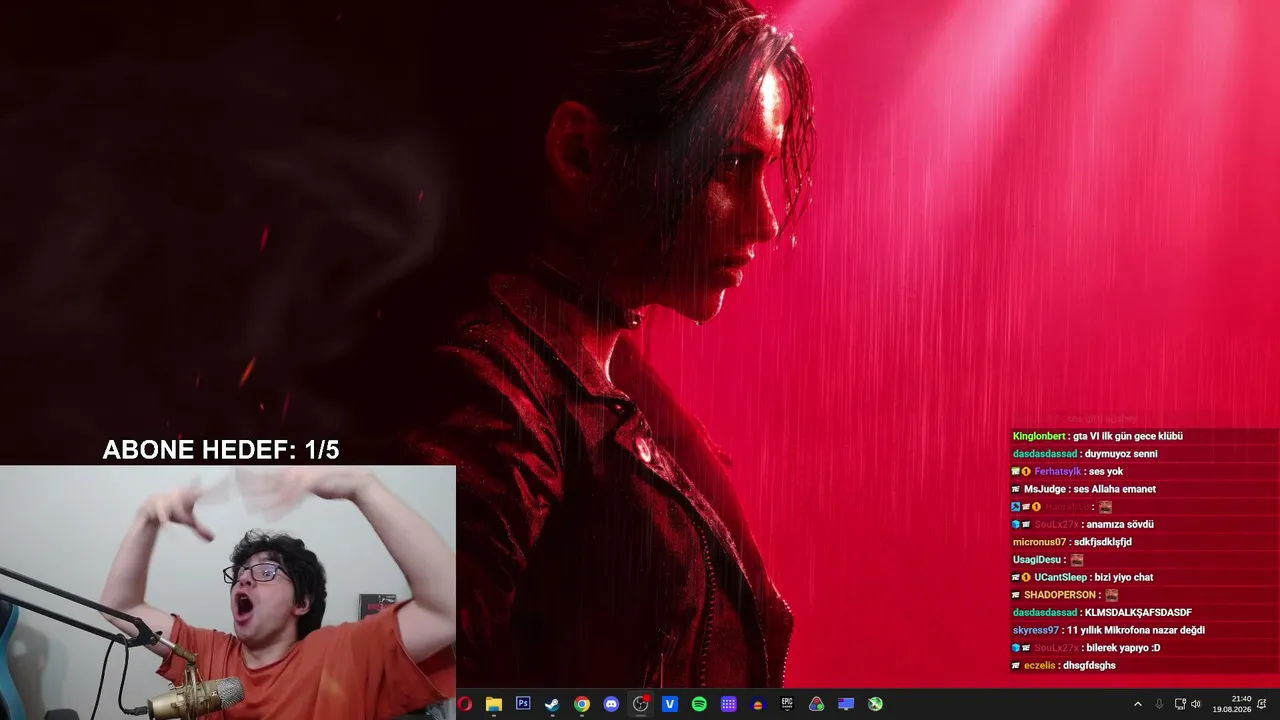This screenshot has height=720, width=1280.
Task: Switch to OBS Studio on the taskbar
Action: [641, 704]
